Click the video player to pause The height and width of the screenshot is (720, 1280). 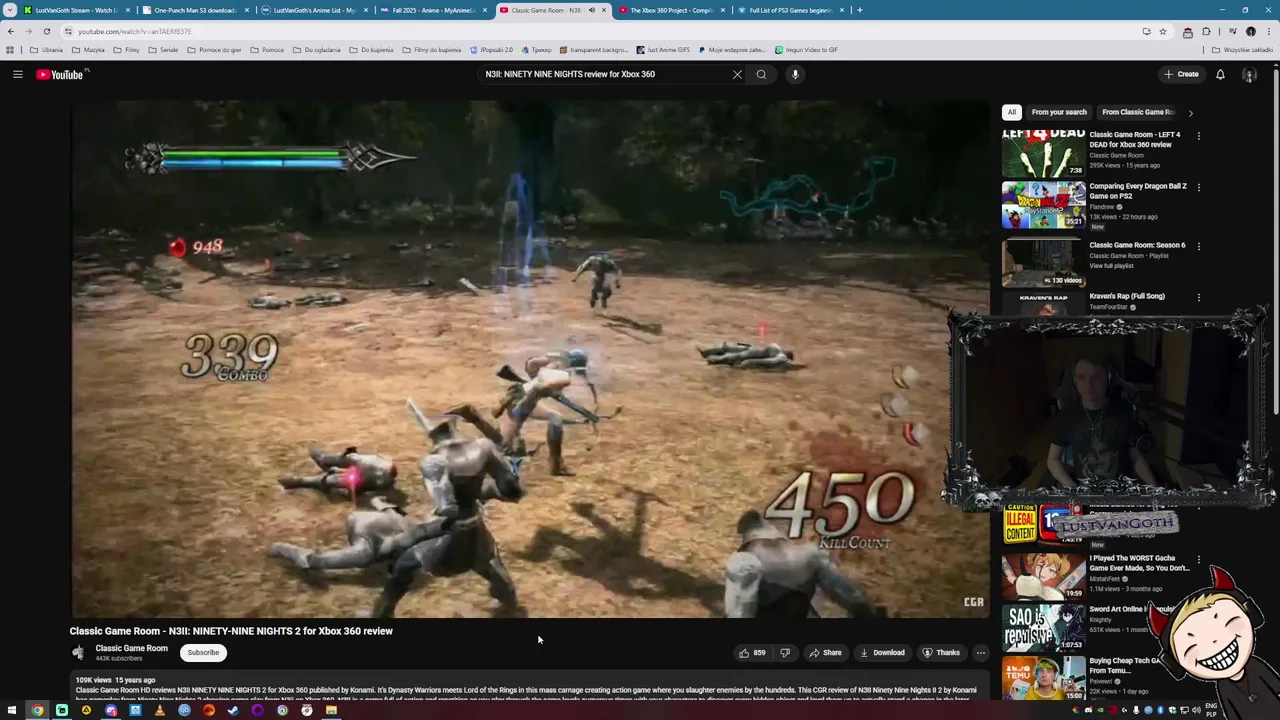click(x=530, y=360)
